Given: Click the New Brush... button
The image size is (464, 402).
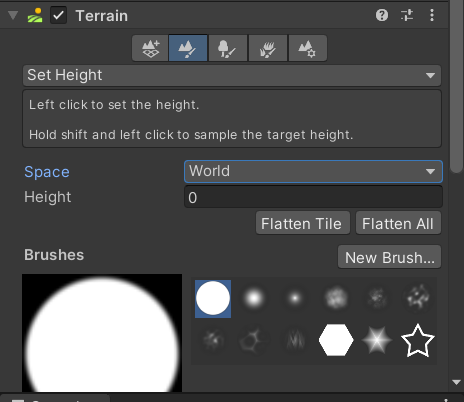Looking at the screenshot, I should pos(389,257).
